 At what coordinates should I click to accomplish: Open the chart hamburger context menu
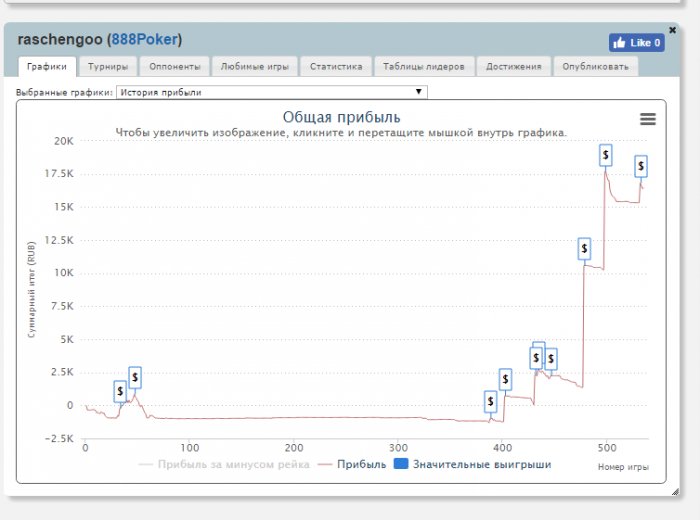pos(647,119)
